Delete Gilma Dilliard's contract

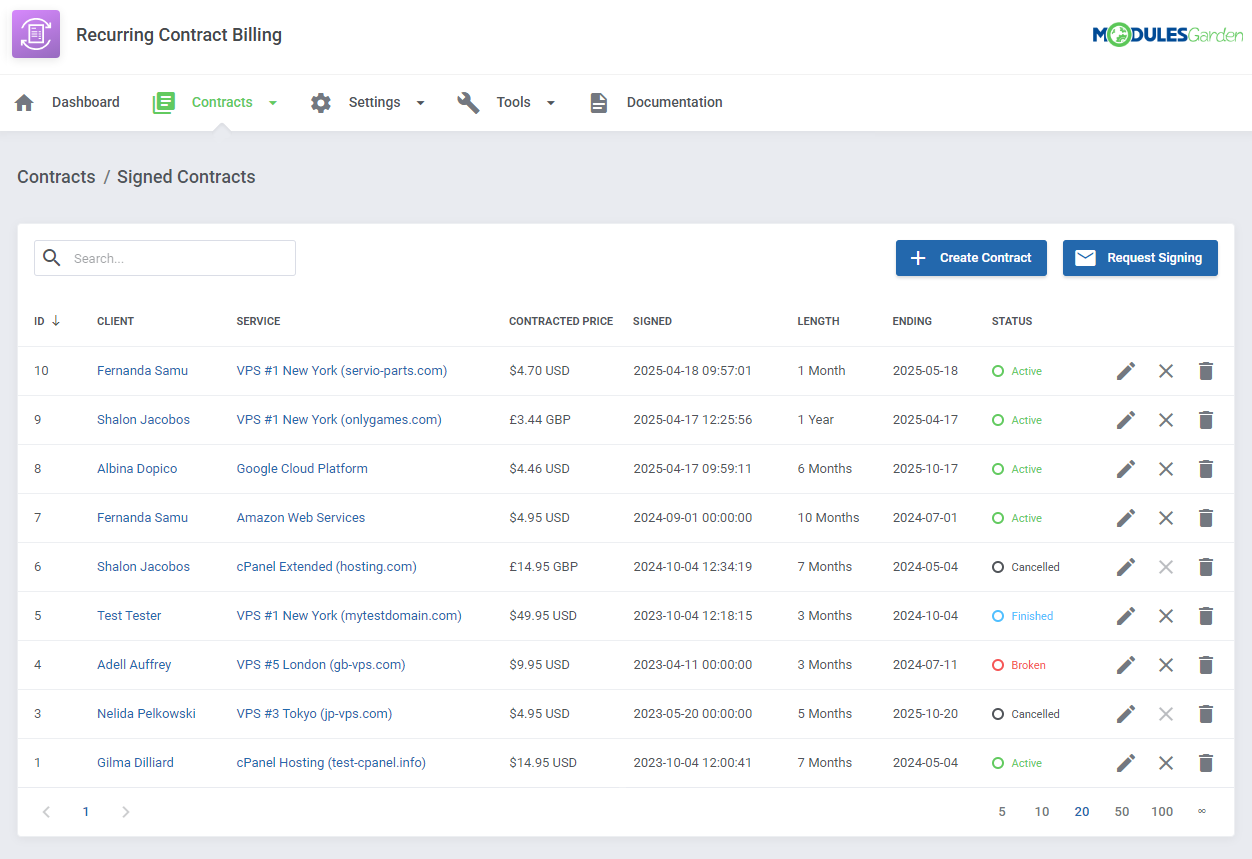(1206, 763)
